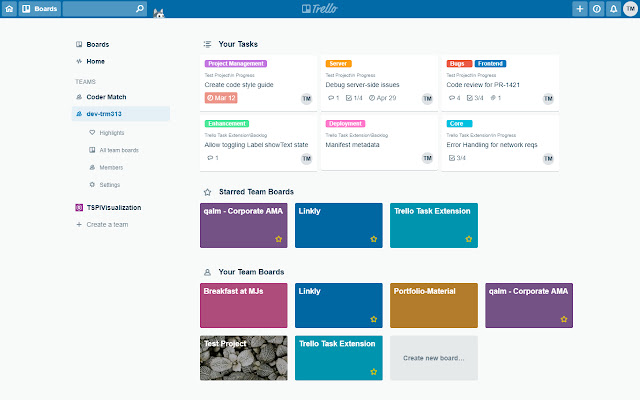
Task: Click the green Enhancement label
Action: pos(227,124)
